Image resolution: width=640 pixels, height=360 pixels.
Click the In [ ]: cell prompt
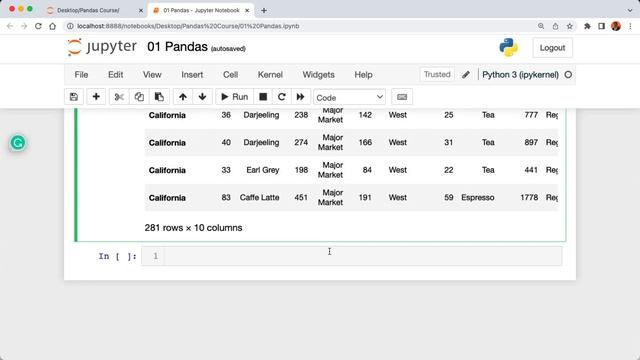[117, 256]
